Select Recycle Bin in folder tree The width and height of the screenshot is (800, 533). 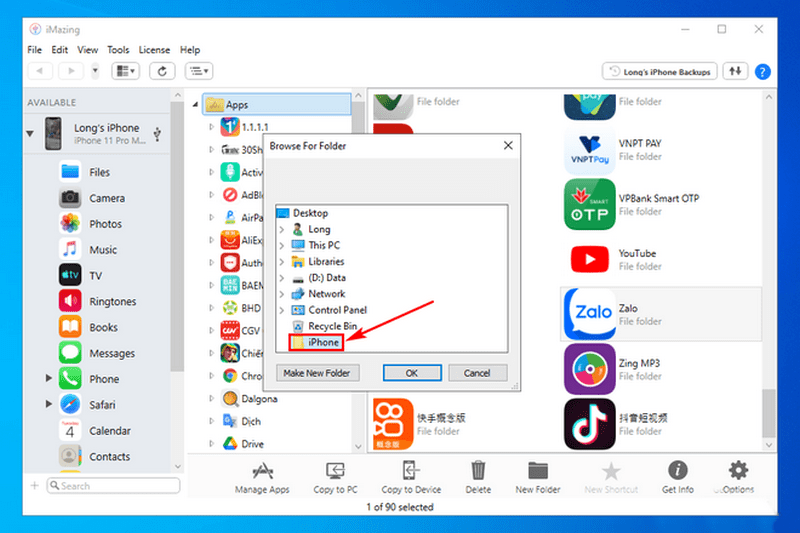click(x=324, y=326)
